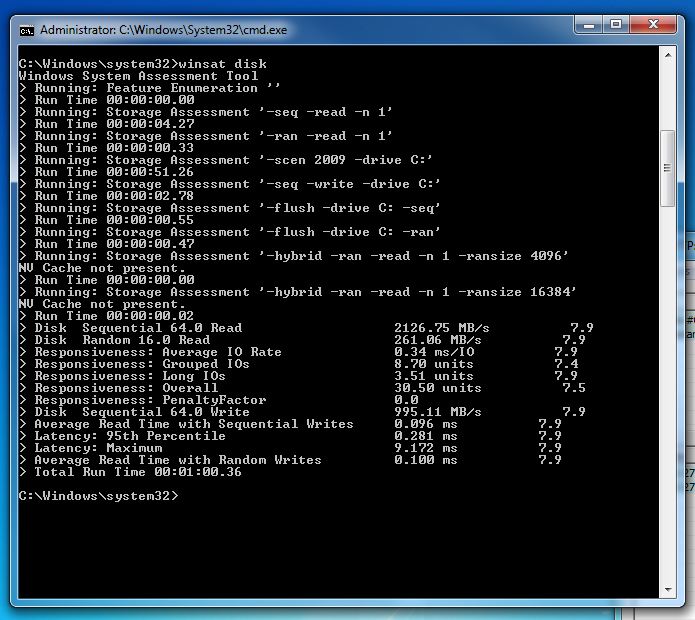Viewport: 695px width, 620px height.
Task: Click the '0.281 ms' value
Action: click(x=426, y=436)
